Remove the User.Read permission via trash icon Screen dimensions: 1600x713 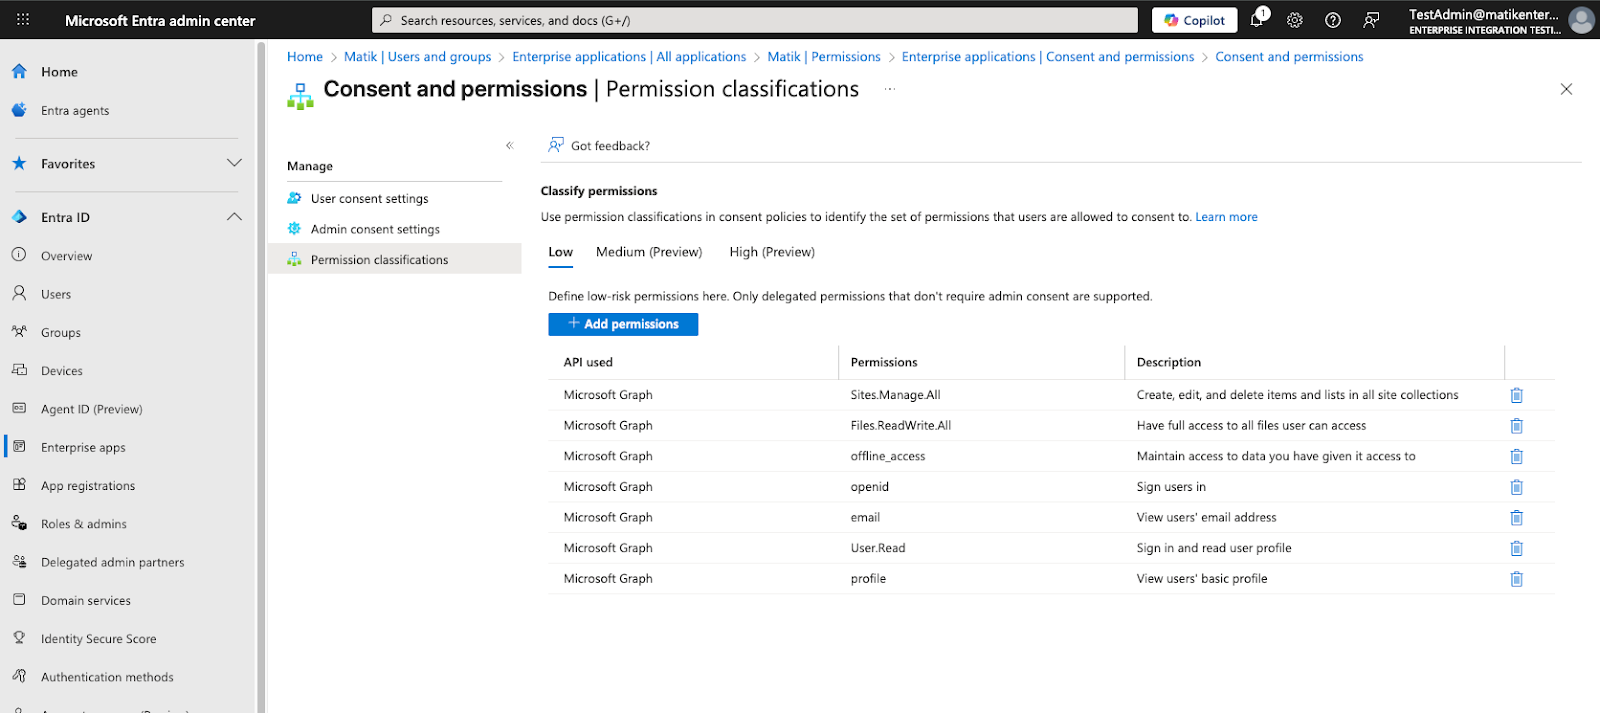click(x=1516, y=548)
